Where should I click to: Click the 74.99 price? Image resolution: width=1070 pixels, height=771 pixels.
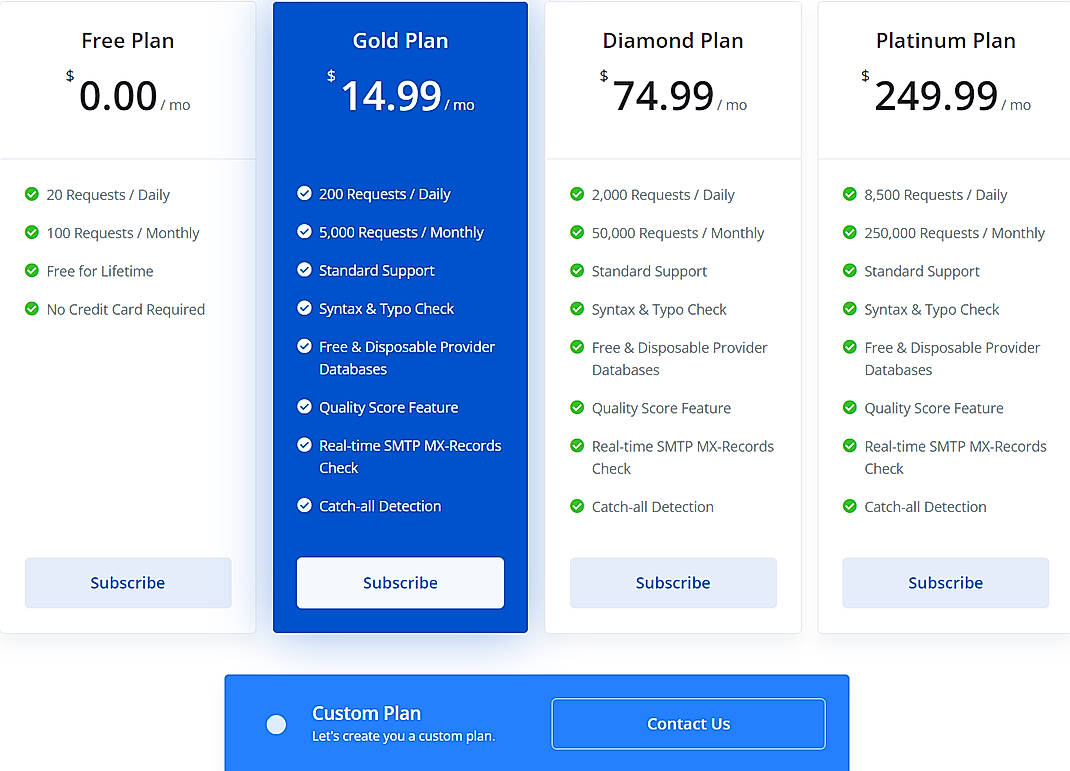tap(663, 96)
